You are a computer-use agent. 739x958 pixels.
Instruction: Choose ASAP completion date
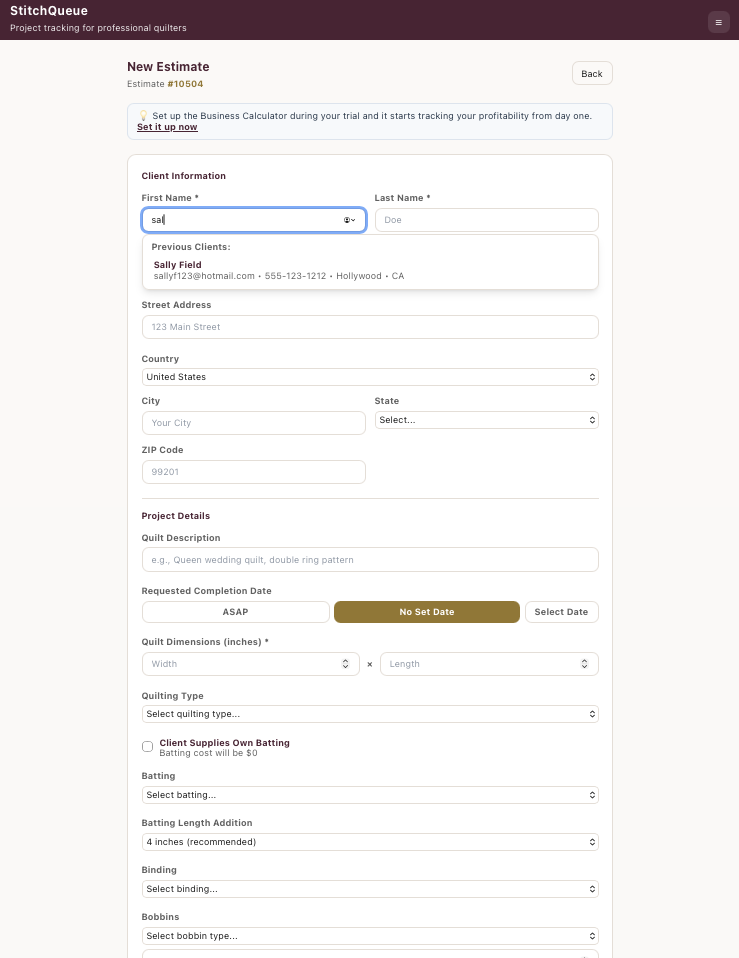click(x=236, y=612)
